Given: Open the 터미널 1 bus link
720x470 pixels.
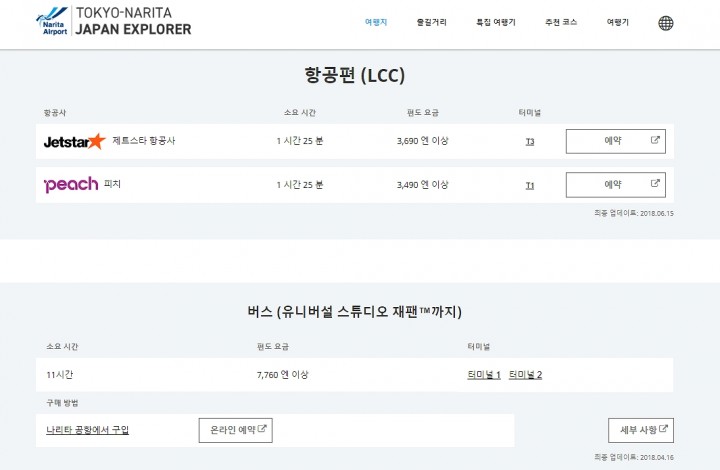Looking at the screenshot, I should click(x=484, y=375).
